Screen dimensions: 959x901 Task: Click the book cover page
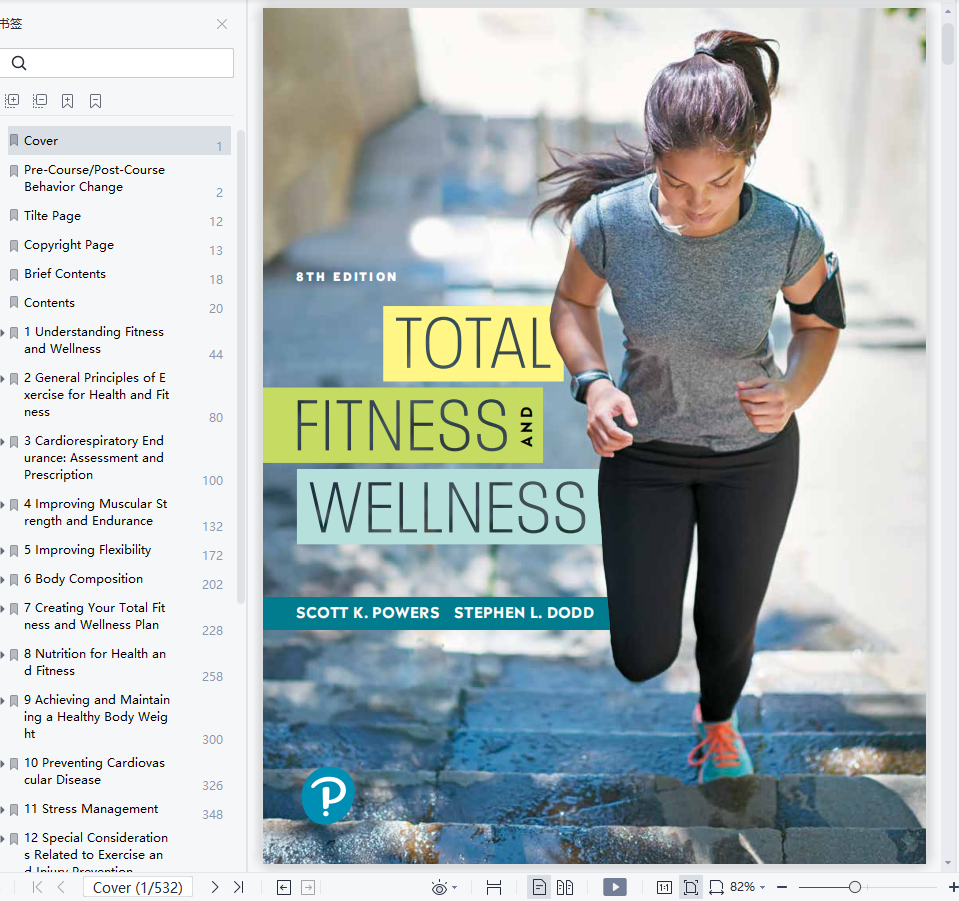(x=594, y=436)
